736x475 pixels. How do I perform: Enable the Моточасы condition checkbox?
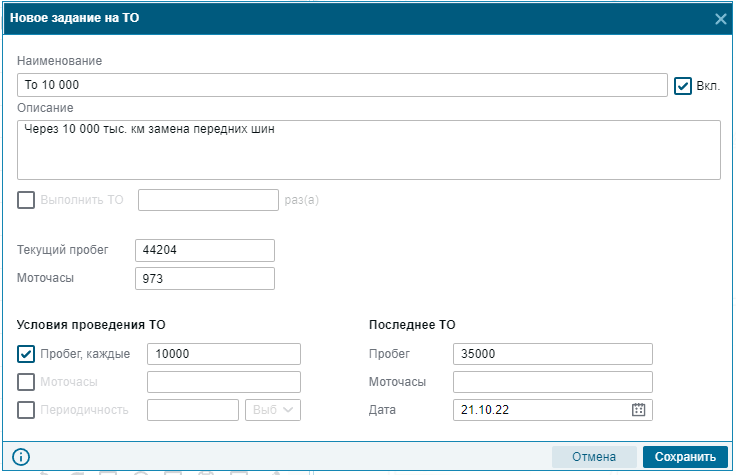[26, 382]
